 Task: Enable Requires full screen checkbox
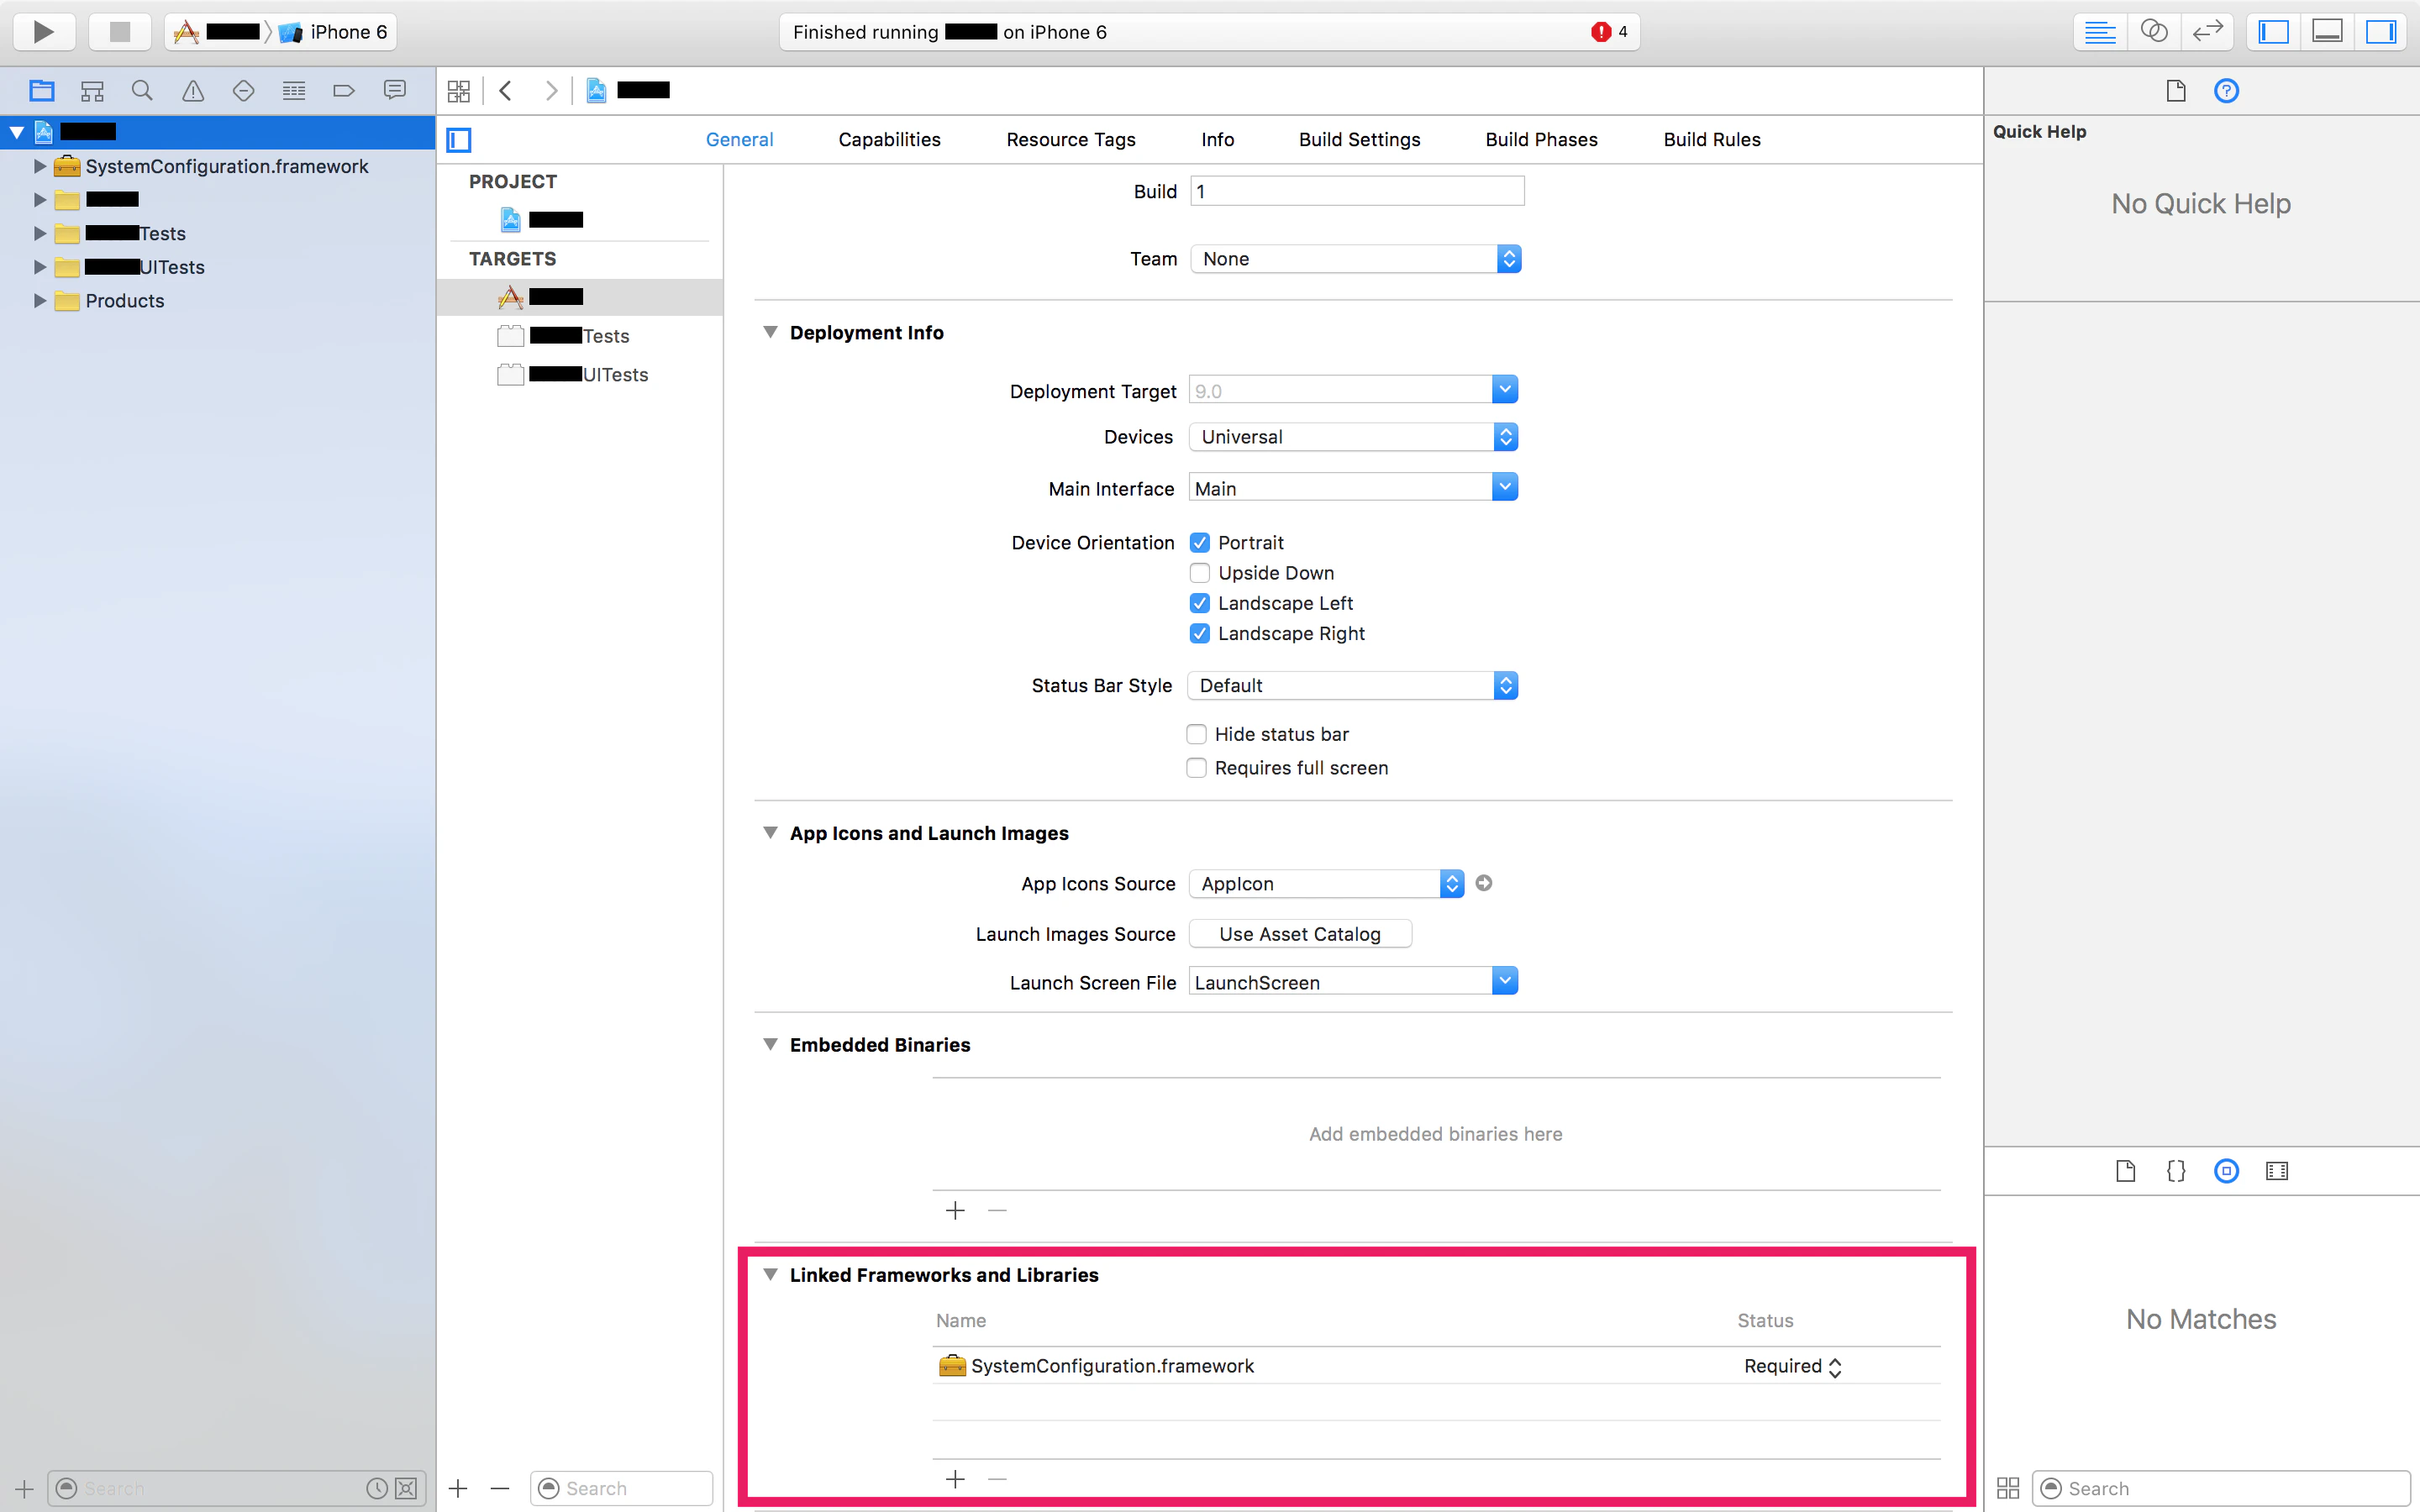click(x=1196, y=768)
